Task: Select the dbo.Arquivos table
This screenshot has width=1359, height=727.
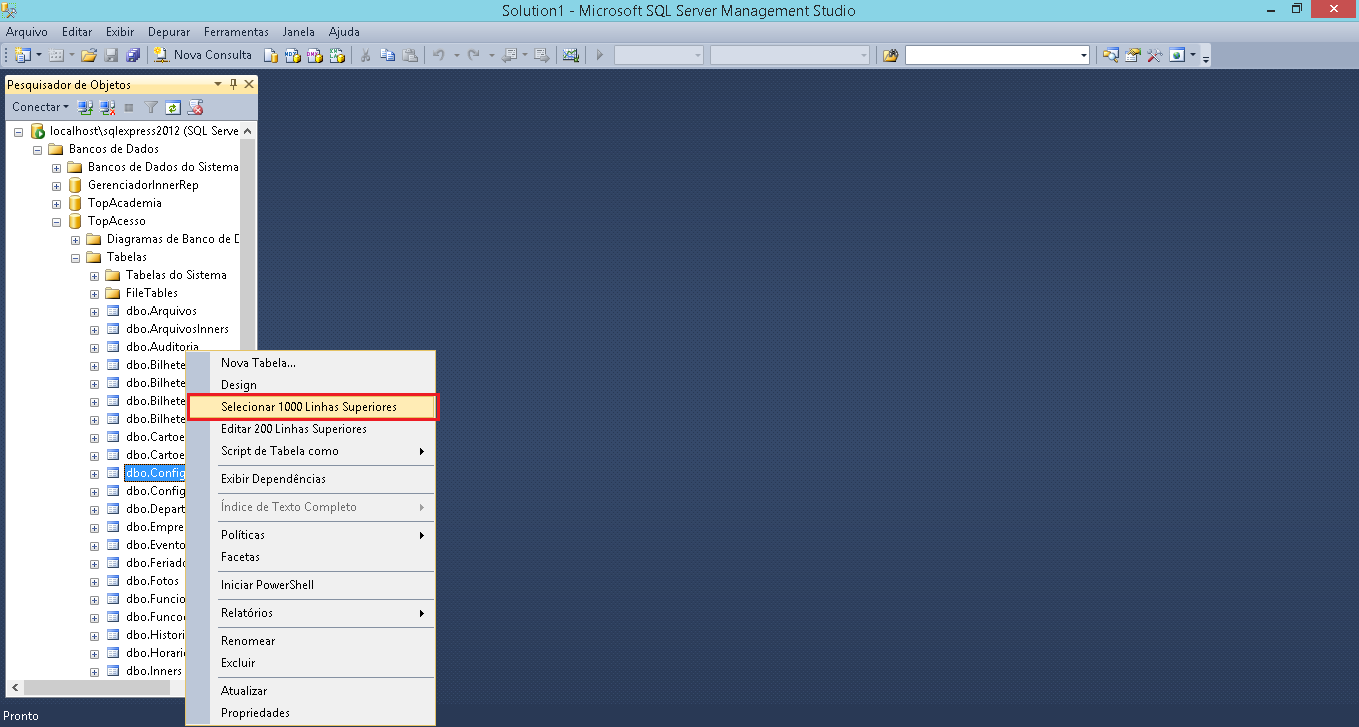Action: click(161, 311)
